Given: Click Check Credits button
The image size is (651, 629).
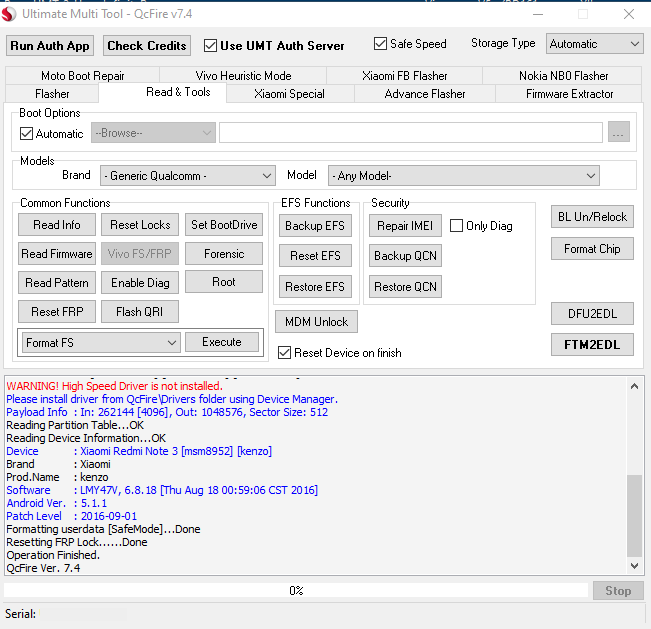Looking at the screenshot, I should point(147,46).
